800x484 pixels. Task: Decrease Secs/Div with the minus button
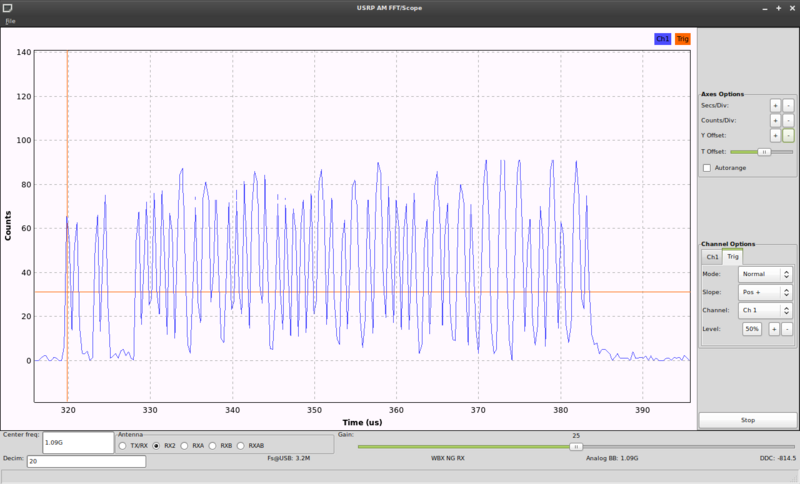[x=788, y=105]
